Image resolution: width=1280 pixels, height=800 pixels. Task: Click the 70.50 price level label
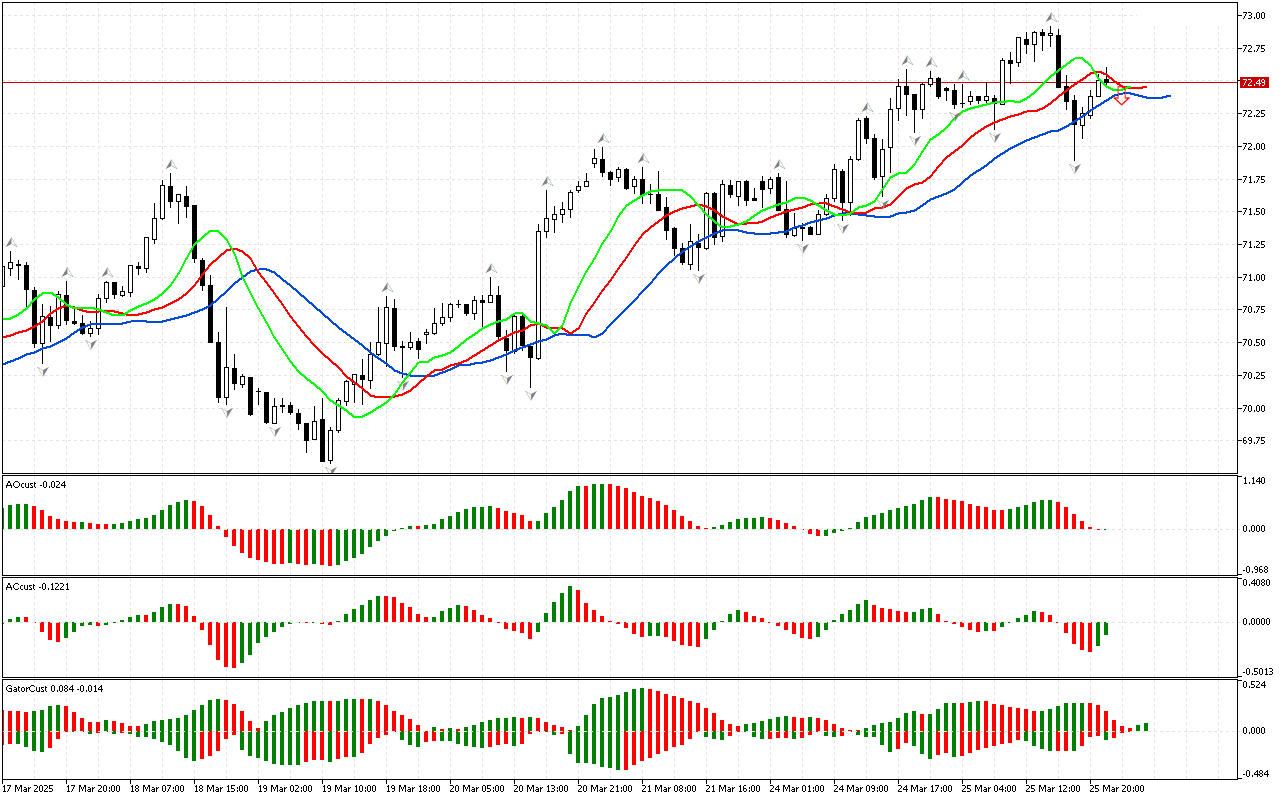click(x=1254, y=343)
